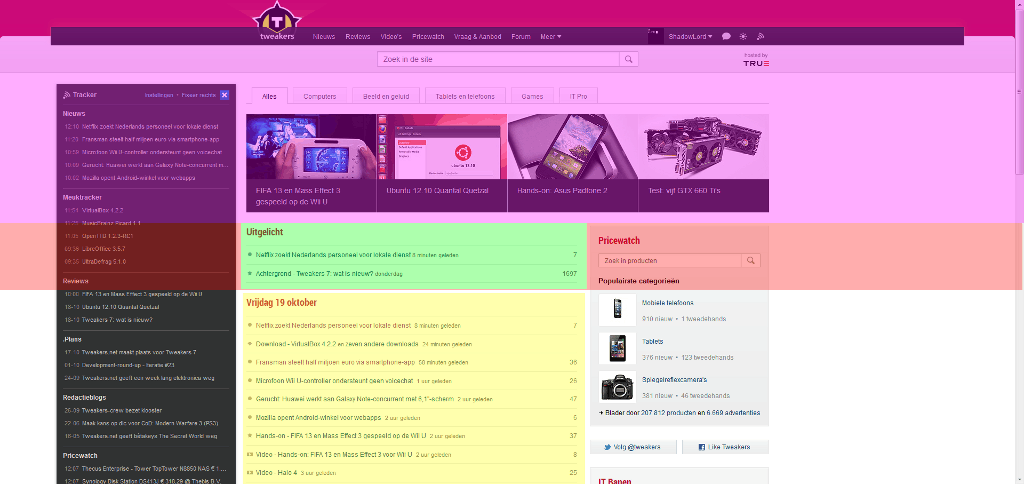Open Tracker review Ubuntu 12.10 Quantal Quetzal
Image resolution: width=1024 pixels, height=484 pixels.
point(120,307)
